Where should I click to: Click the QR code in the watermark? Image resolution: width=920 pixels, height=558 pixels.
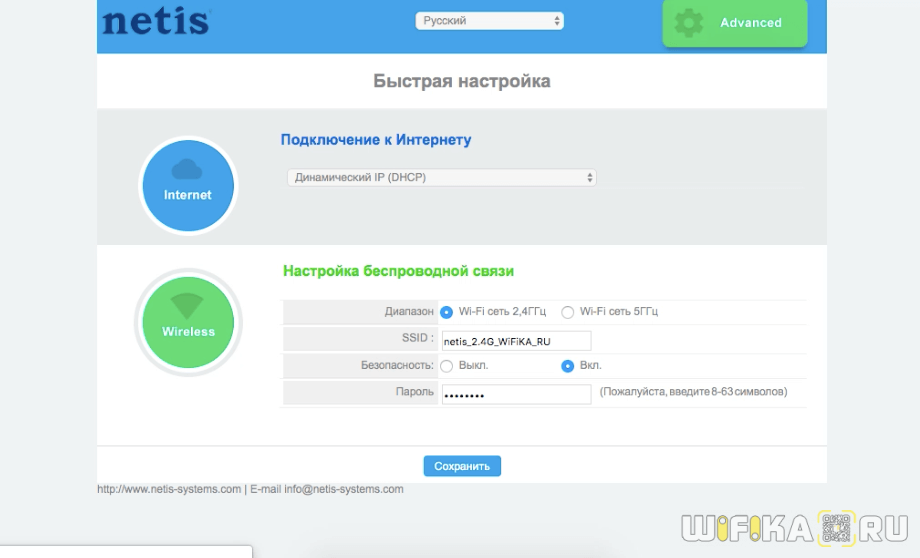pyautogui.click(x=836, y=526)
